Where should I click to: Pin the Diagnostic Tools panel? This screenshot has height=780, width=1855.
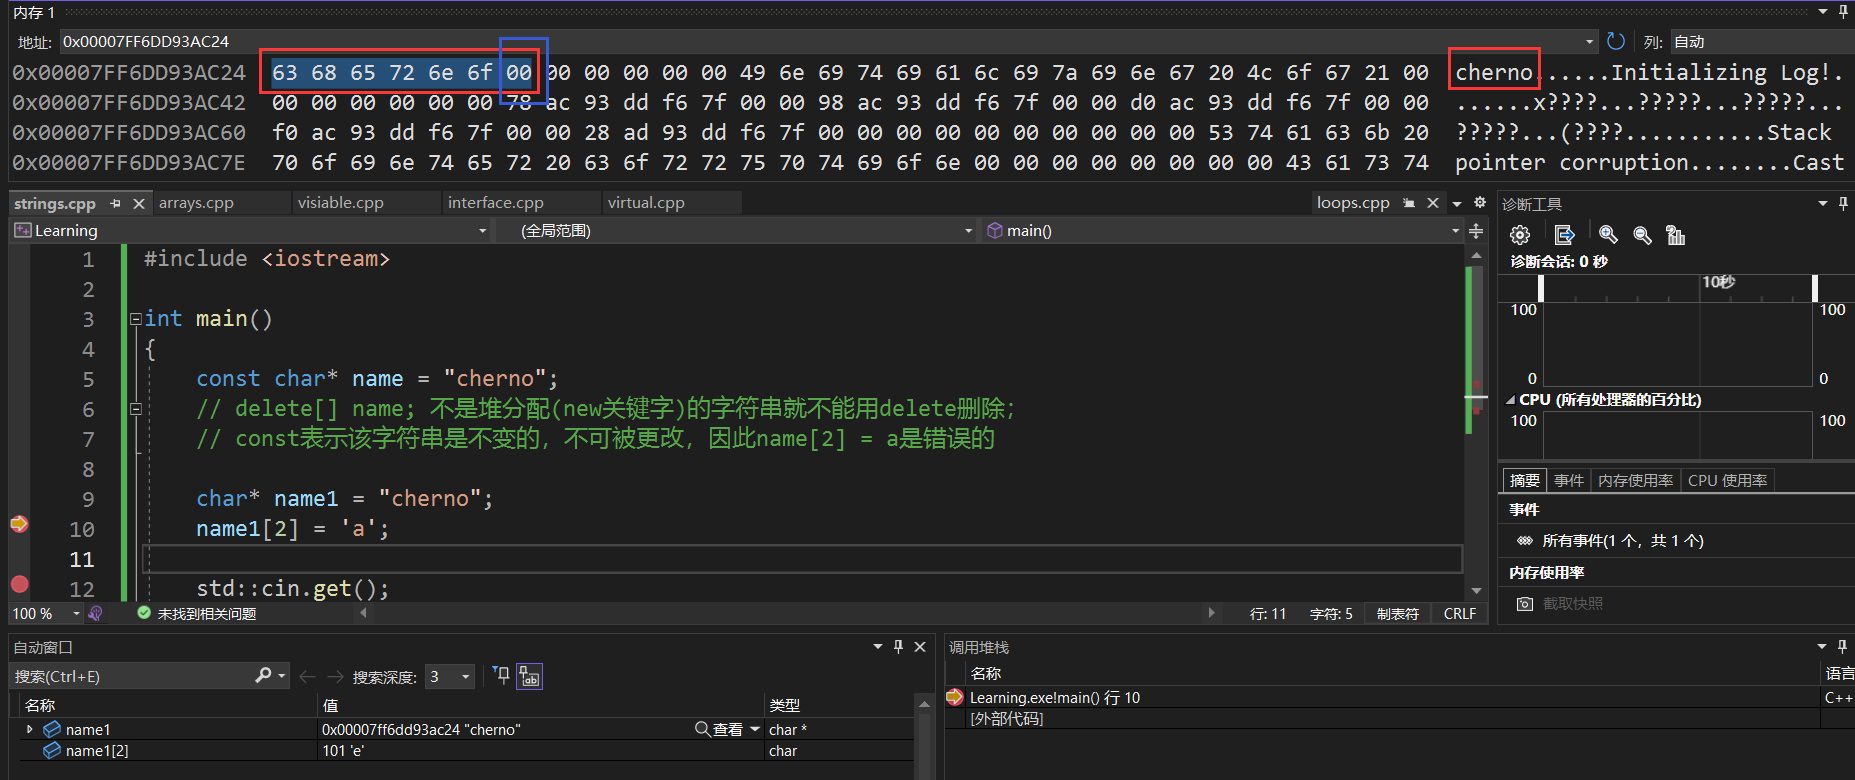point(1843,203)
